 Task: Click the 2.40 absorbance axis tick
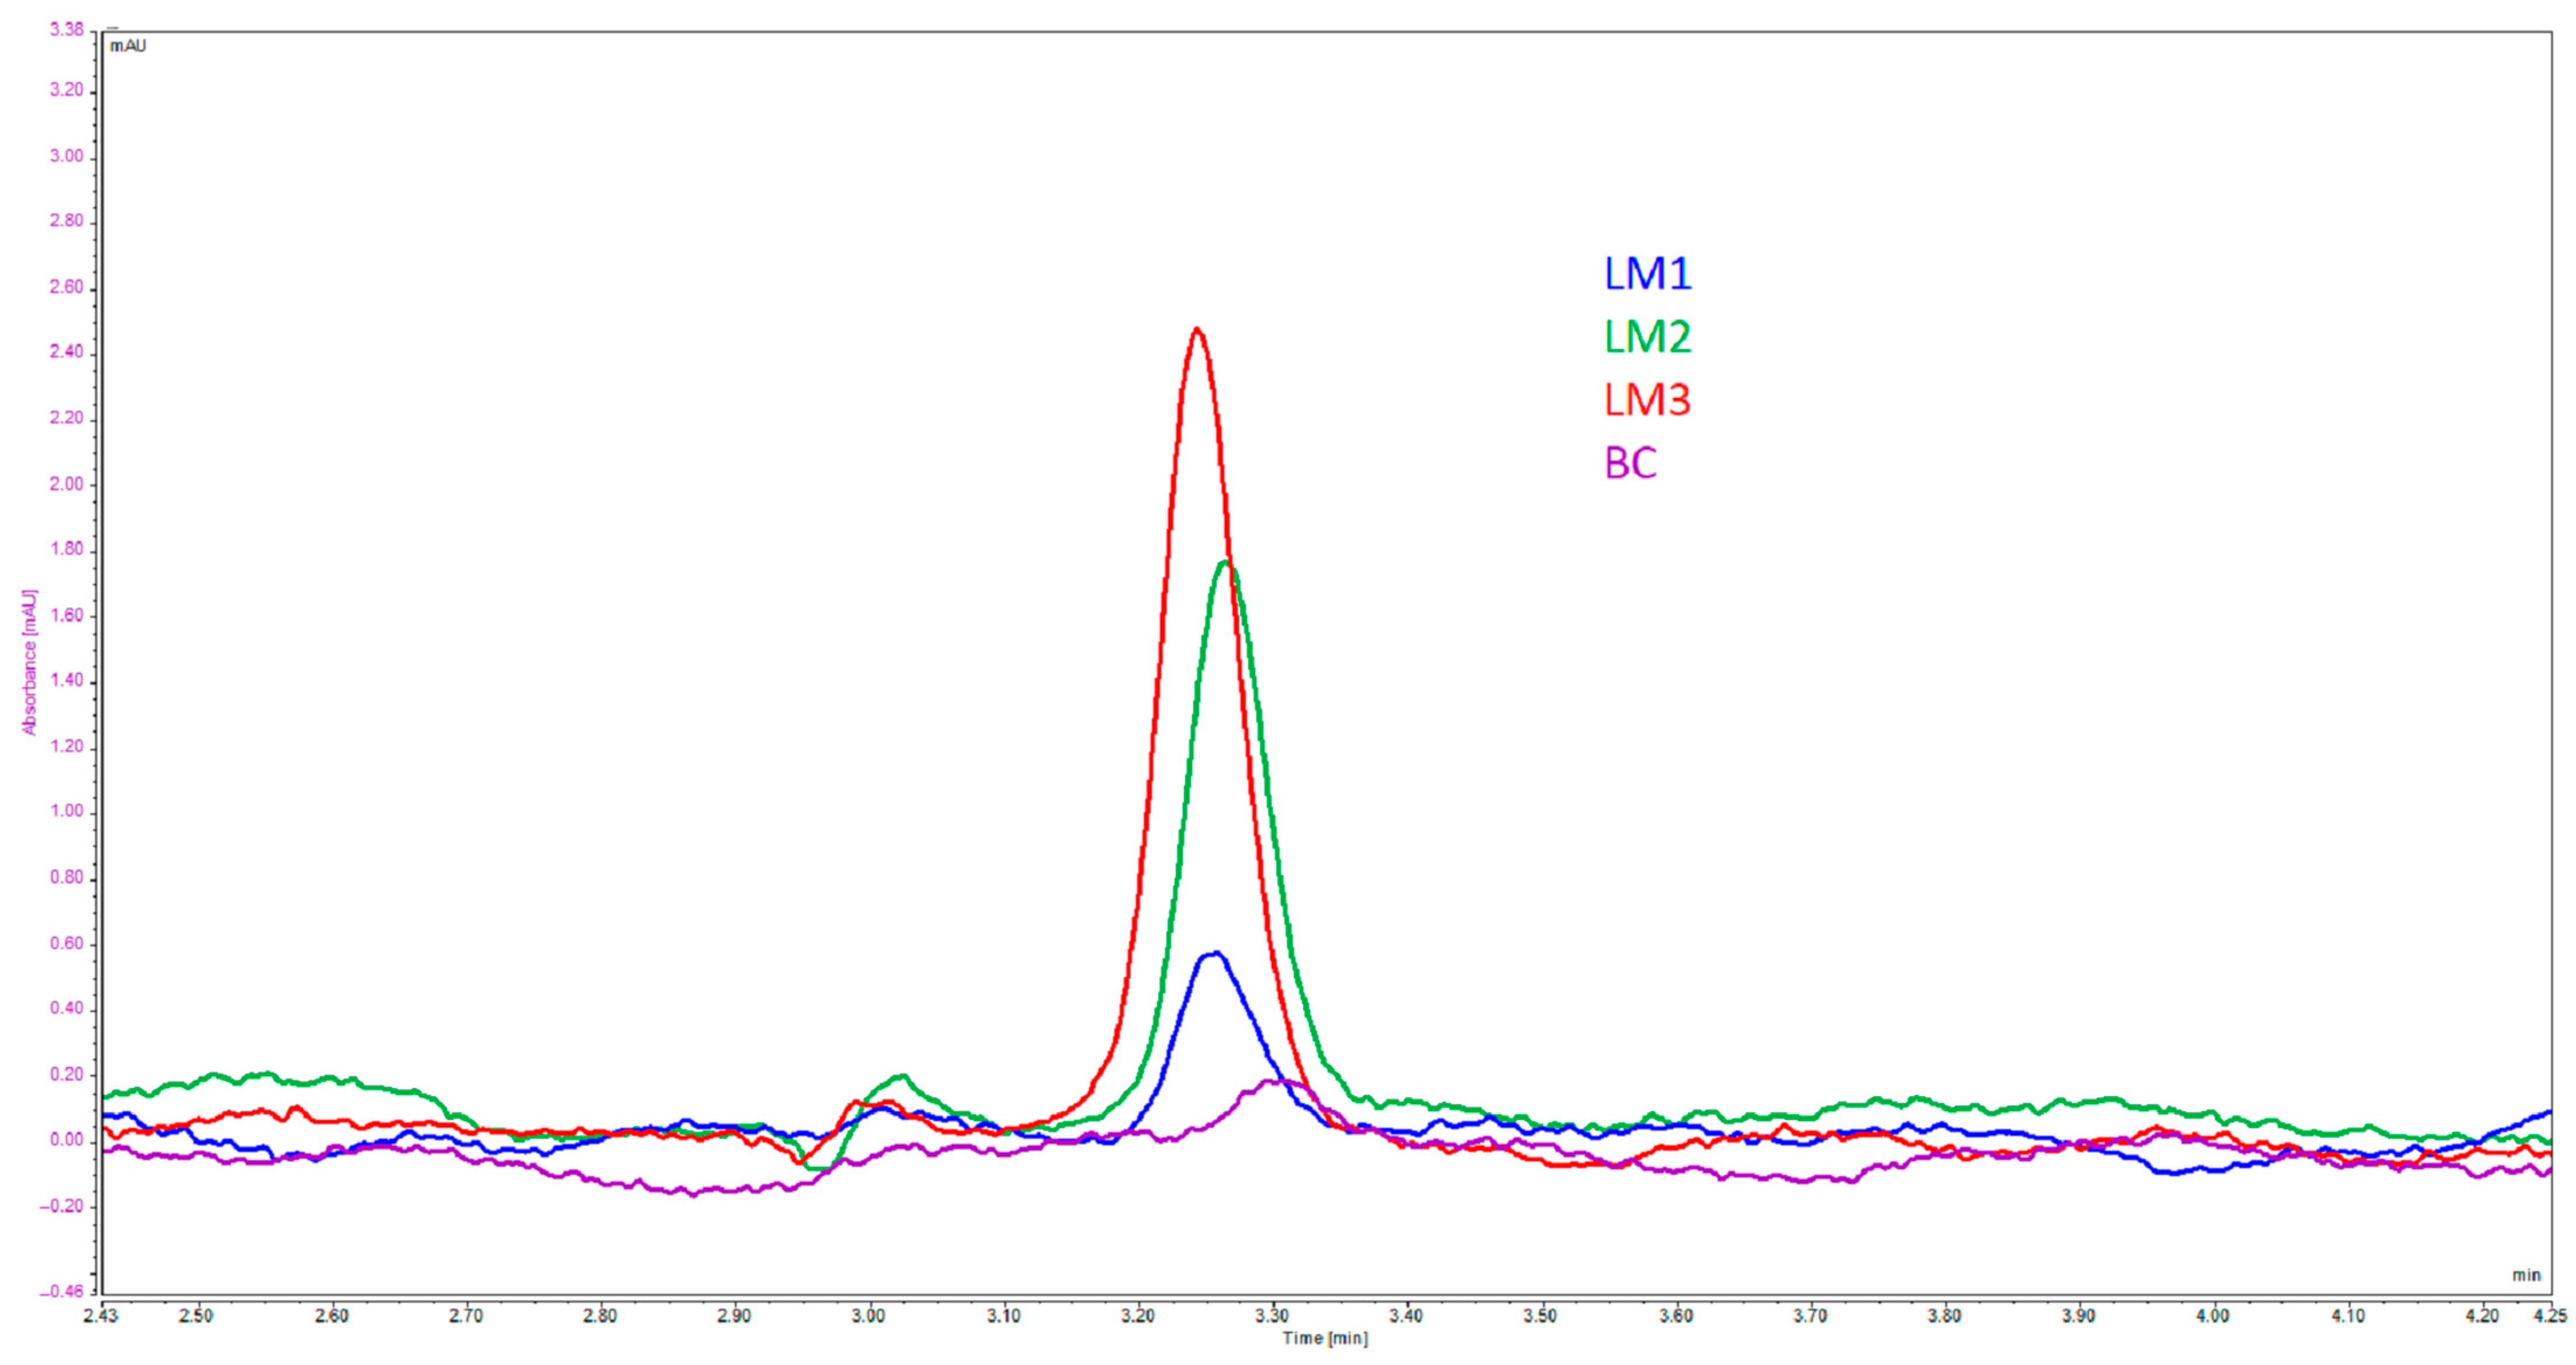67,352
